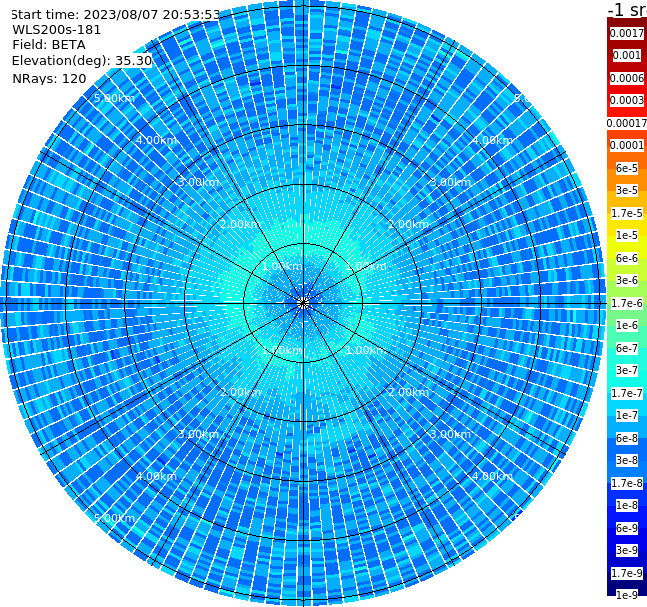
Task: Select the 3e-5 scale label
Action: 627,190
